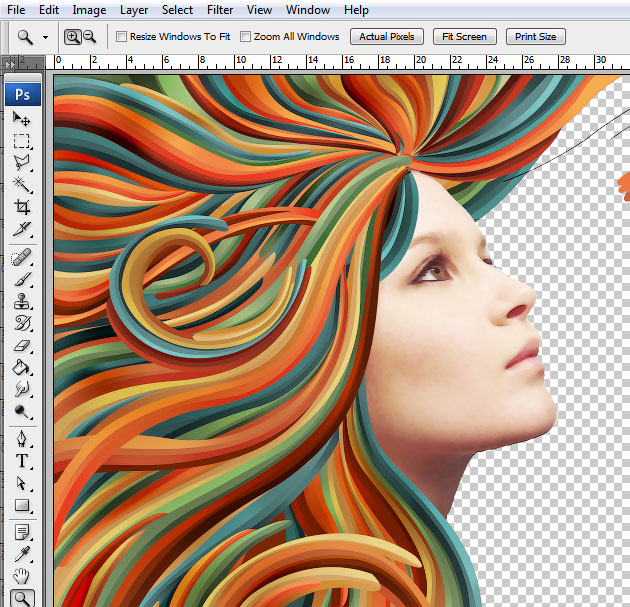The image size is (630, 607).
Task: Open the Help menu
Action: click(x=356, y=10)
